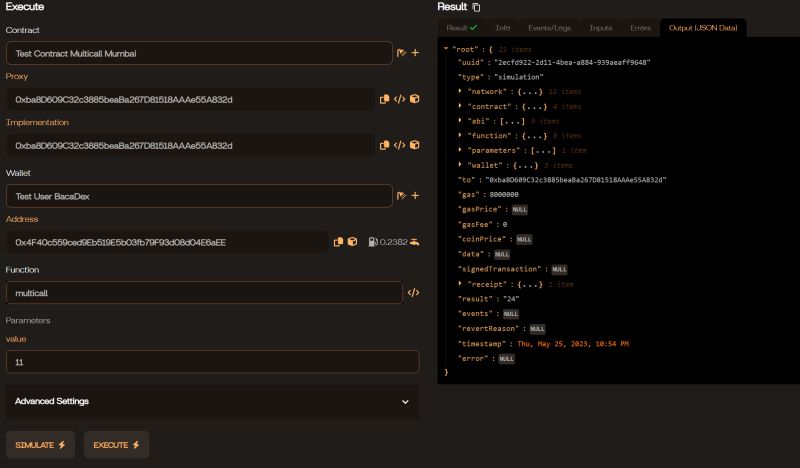Add a new contract with plus icon
Image resolution: width=800 pixels, height=468 pixels.
(415, 53)
